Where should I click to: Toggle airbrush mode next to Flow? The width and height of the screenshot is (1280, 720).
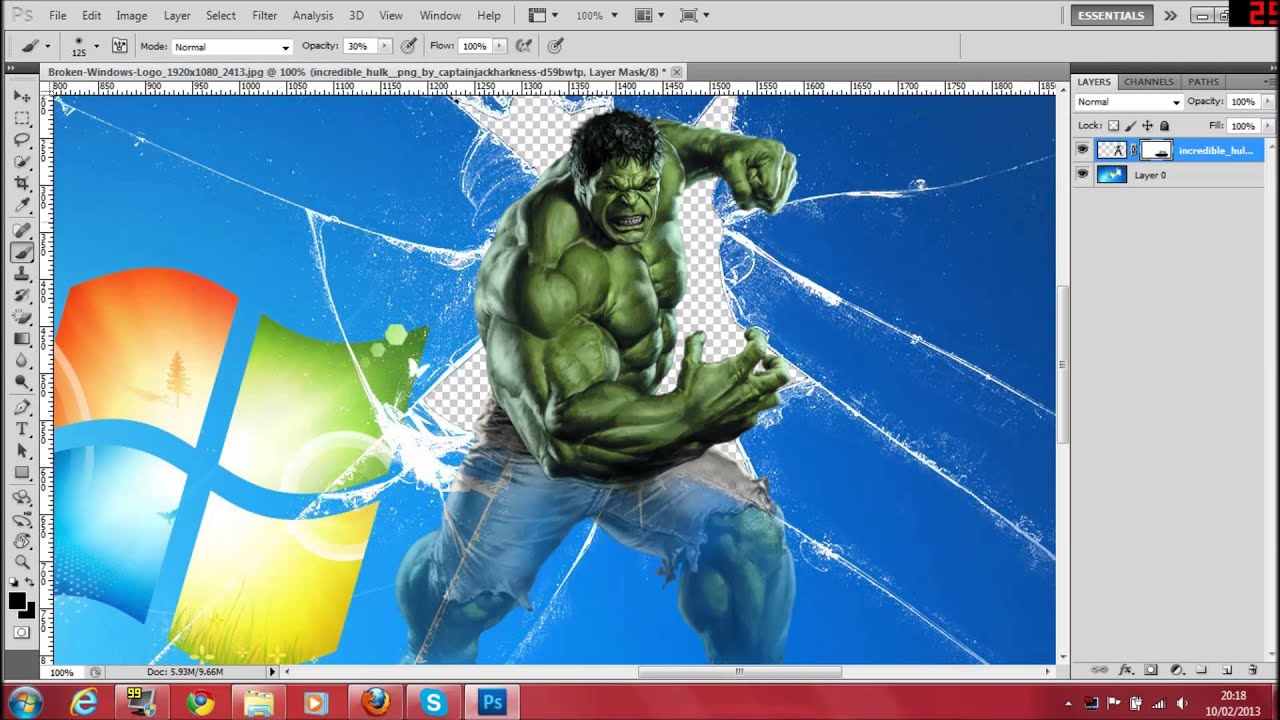(523, 46)
